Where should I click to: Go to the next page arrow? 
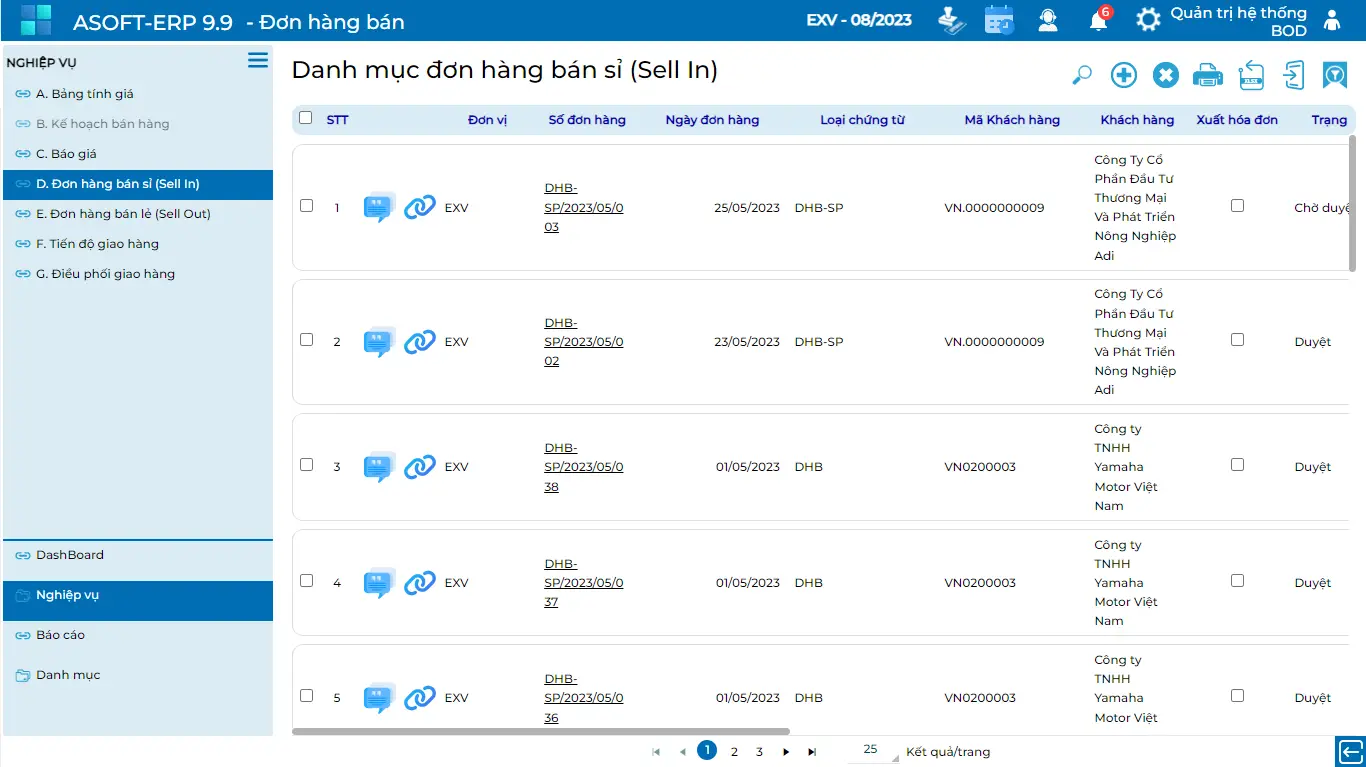(x=786, y=752)
